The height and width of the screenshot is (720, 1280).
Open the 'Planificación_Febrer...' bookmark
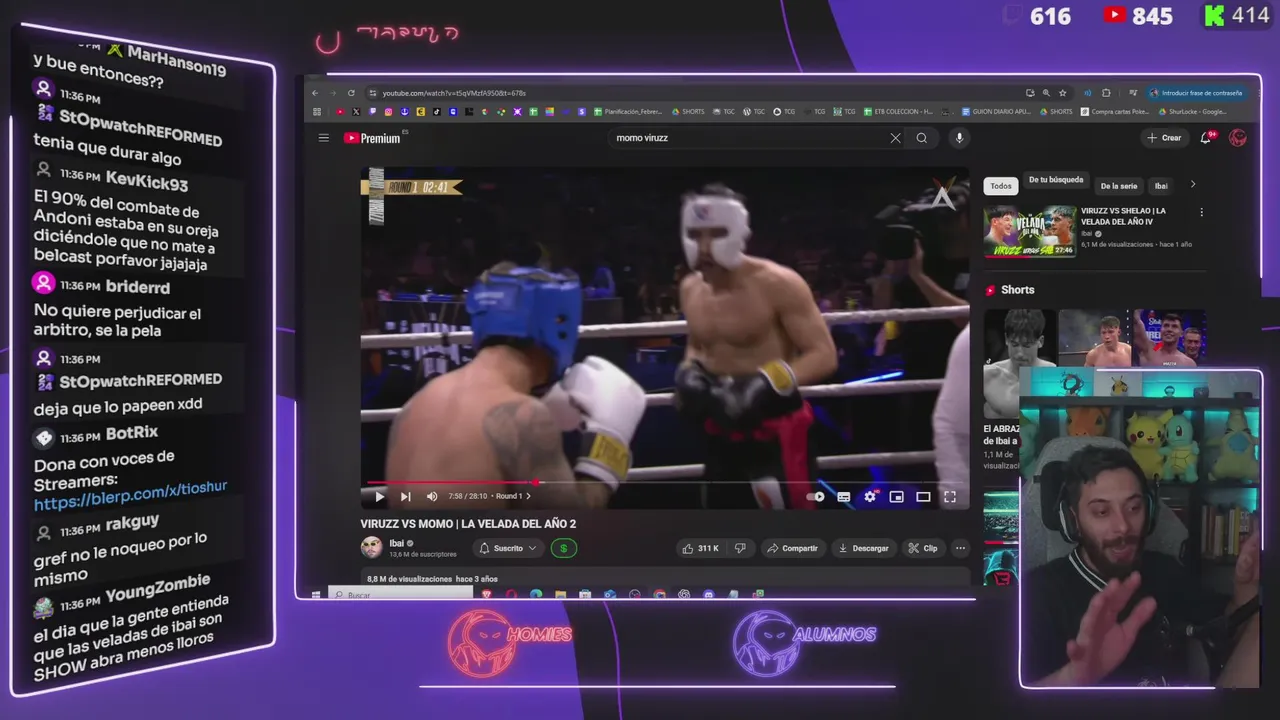pyautogui.click(x=629, y=112)
